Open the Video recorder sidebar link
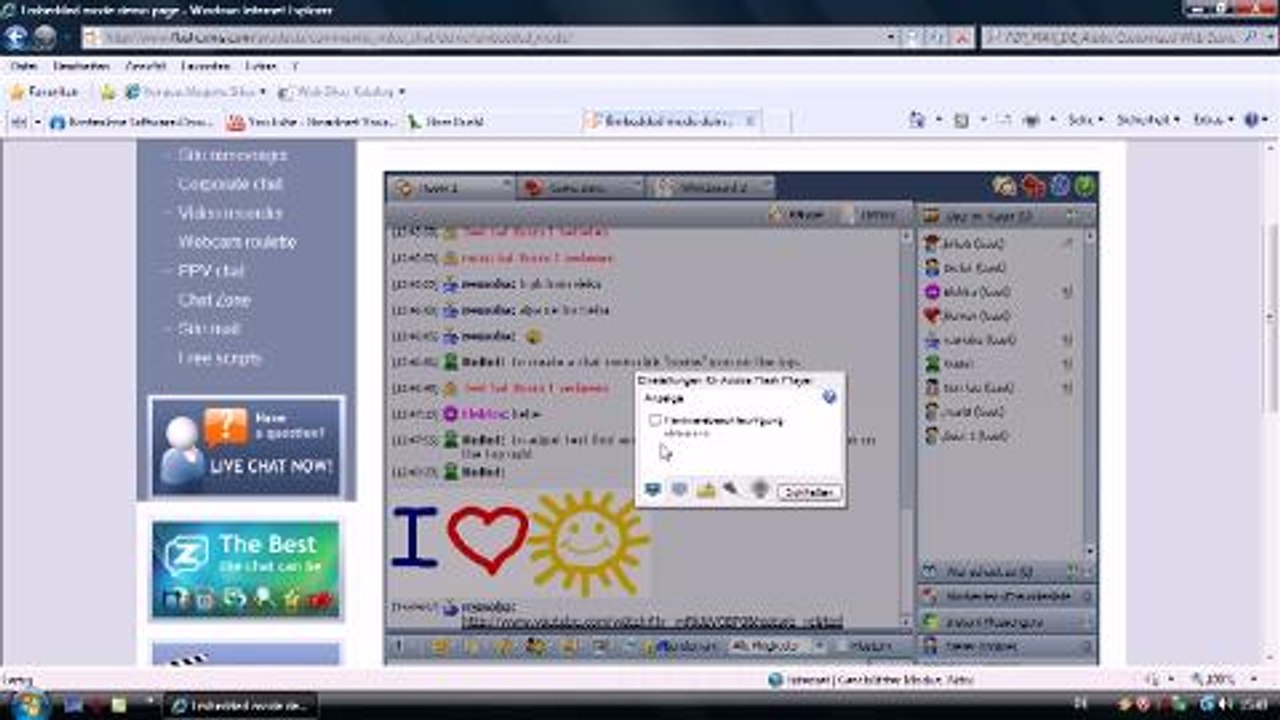 click(x=230, y=213)
